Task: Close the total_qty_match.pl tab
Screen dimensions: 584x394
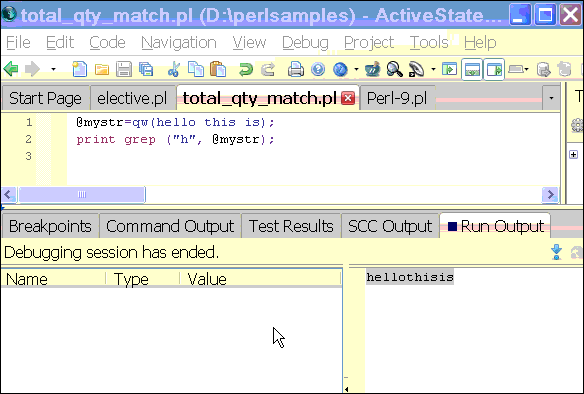Action: (348, 98)
